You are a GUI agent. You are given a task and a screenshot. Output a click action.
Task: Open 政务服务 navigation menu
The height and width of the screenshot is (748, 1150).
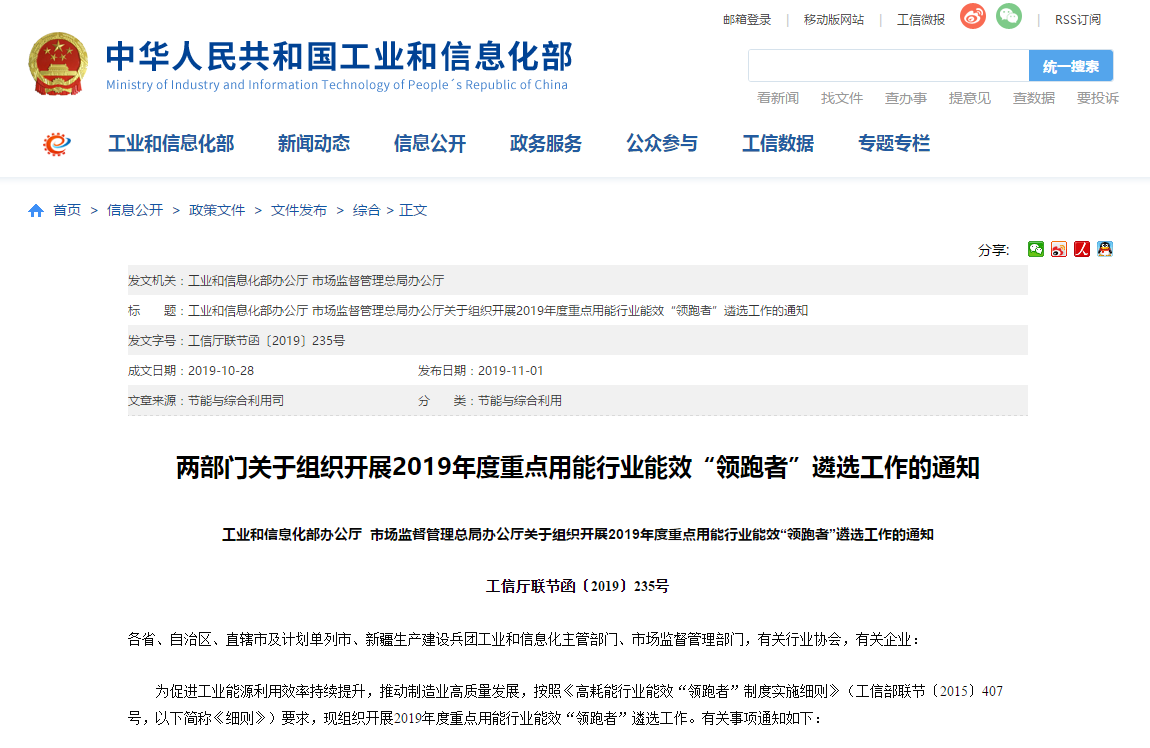tap(546, 144)
